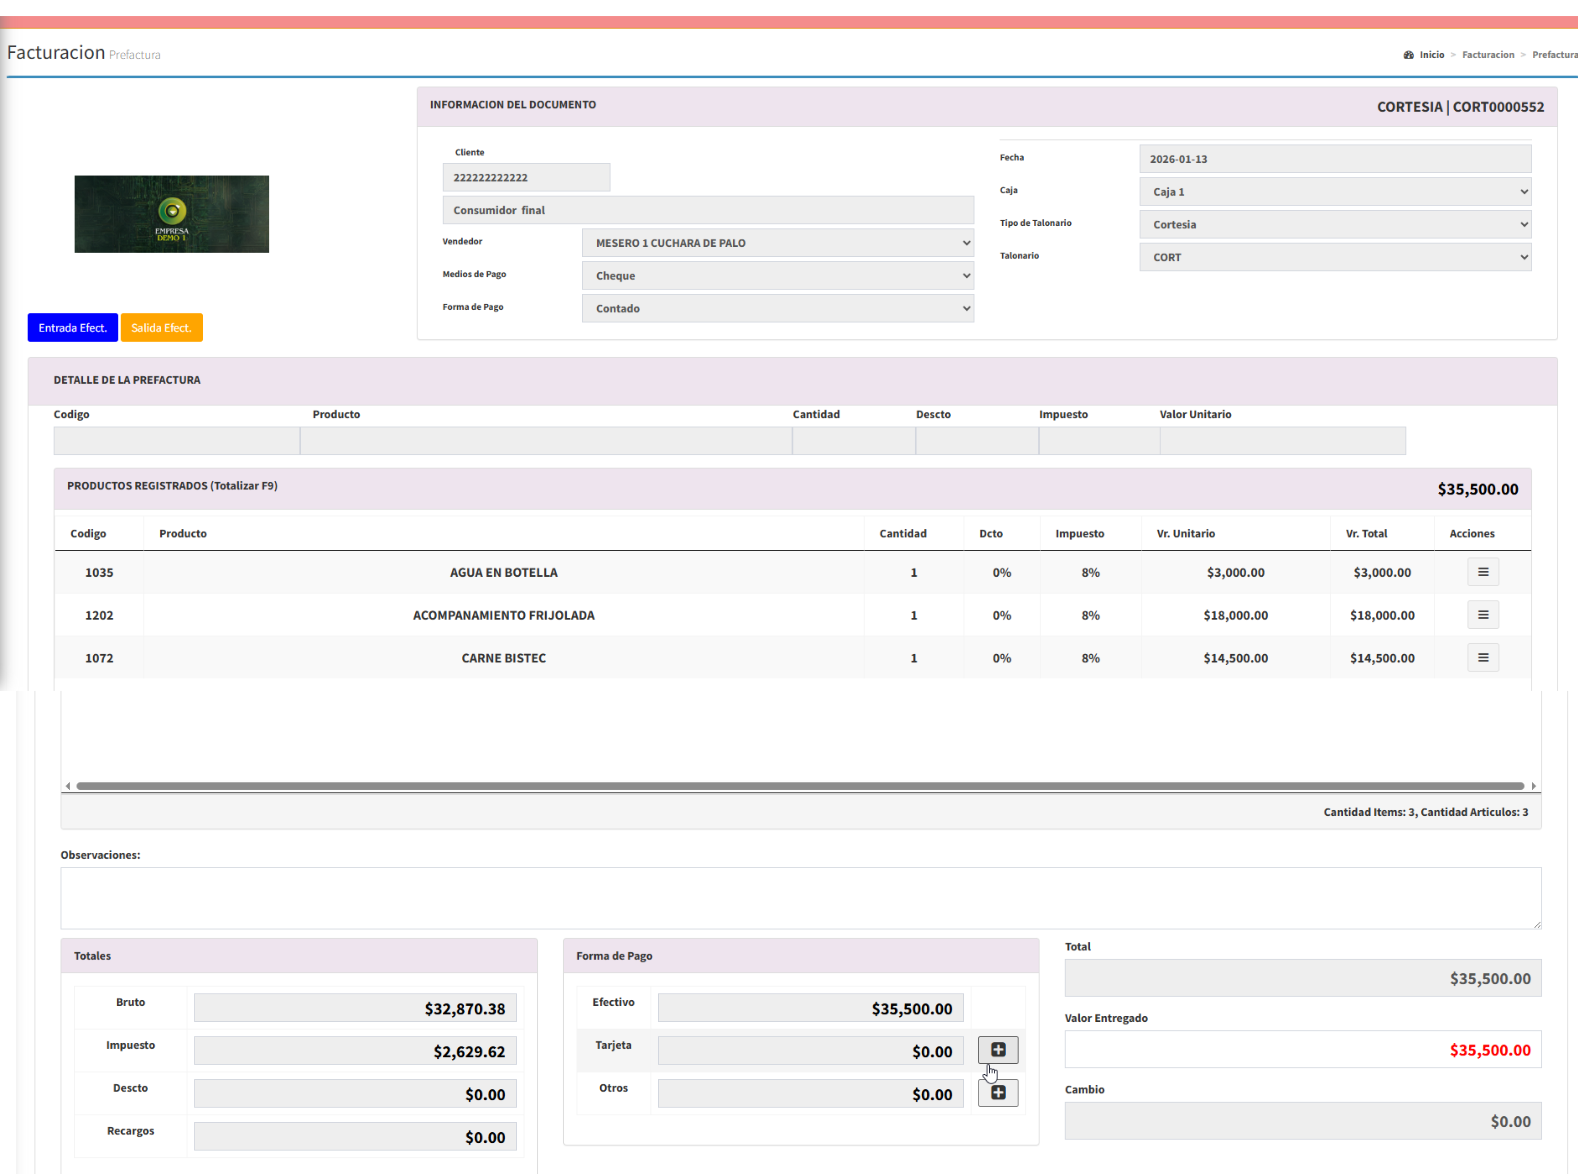
Task: Go to Facturacion breadcrumb link
Action: [1488, 55]
